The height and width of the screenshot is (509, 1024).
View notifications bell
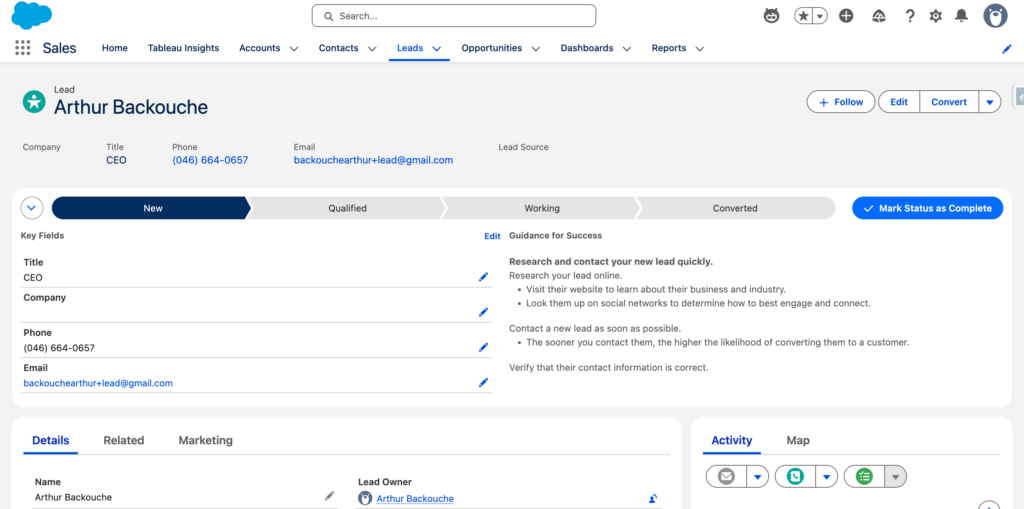point(961,16)
